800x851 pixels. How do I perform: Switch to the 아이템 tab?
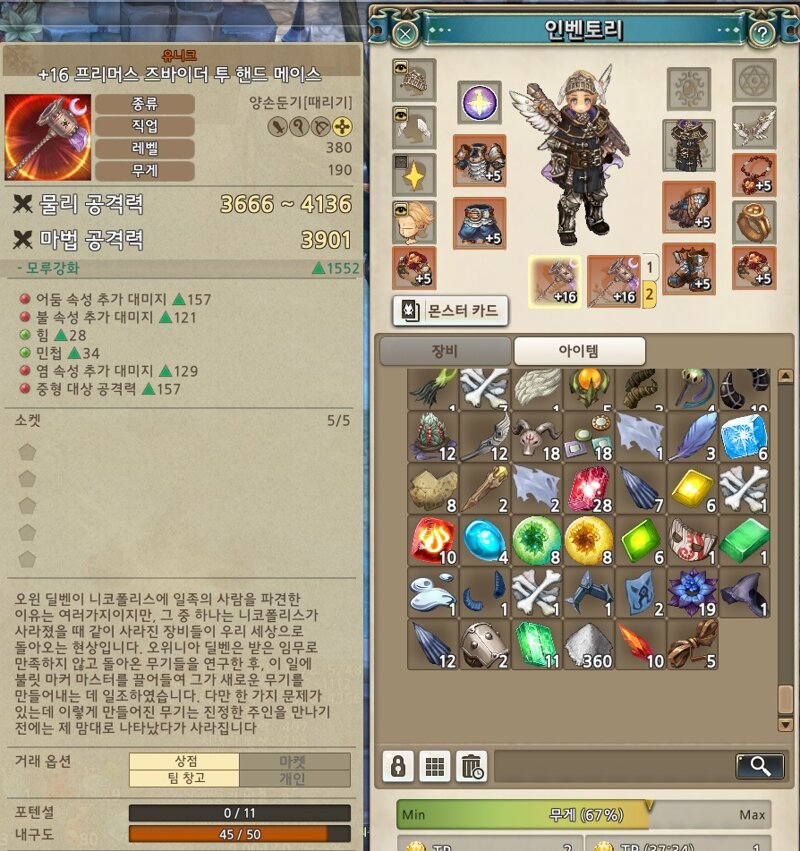click(x=579, y=351)
